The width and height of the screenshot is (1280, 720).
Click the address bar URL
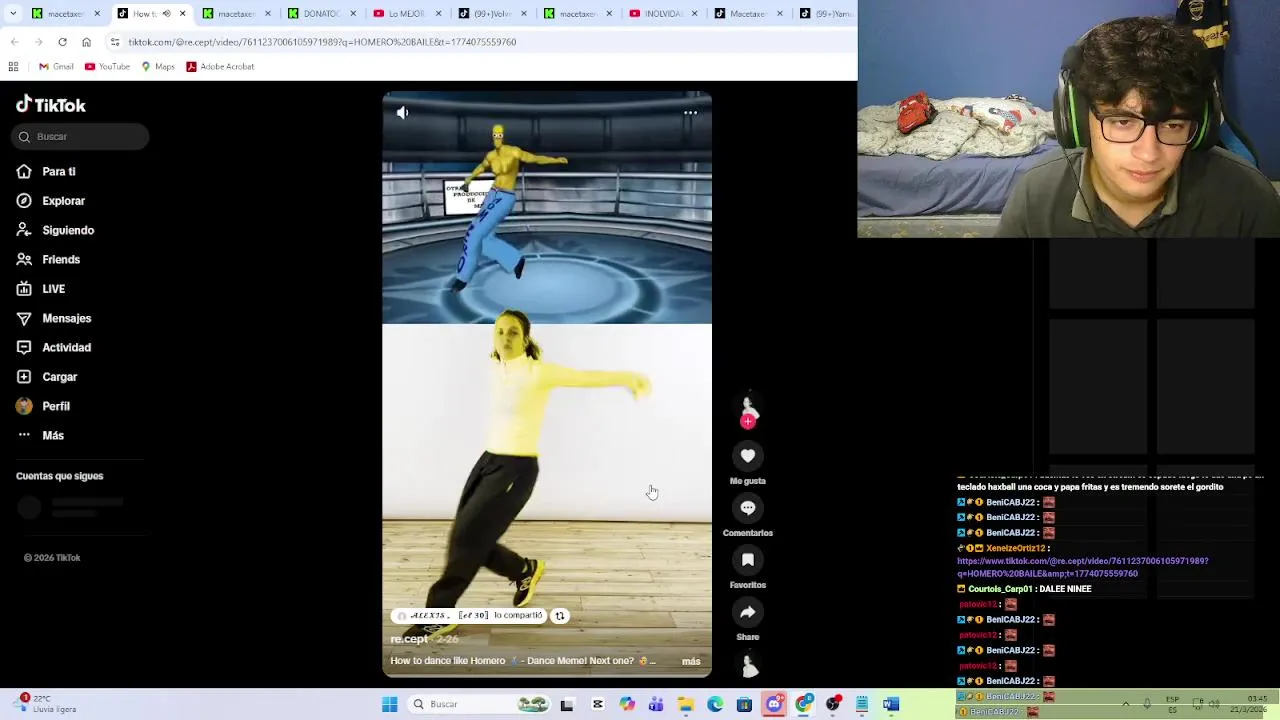pyautogui.click(x=322, y=42)
